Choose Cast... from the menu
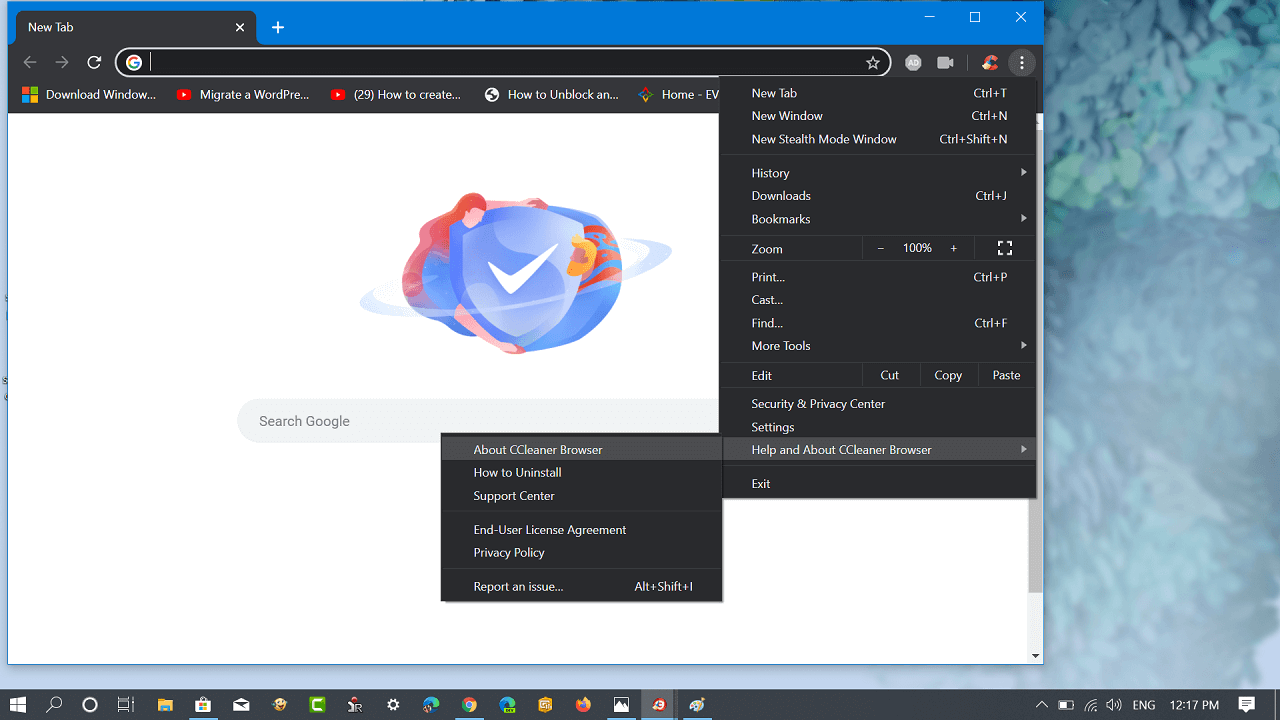1280x720 pixels. click(x=879, y=300)
